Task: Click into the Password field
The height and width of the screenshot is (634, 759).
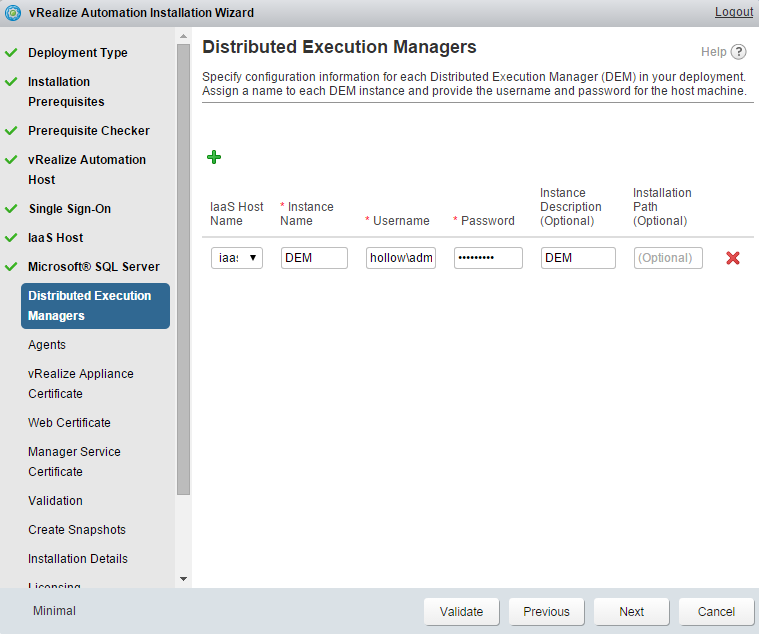Action: [x=488, y=258]
